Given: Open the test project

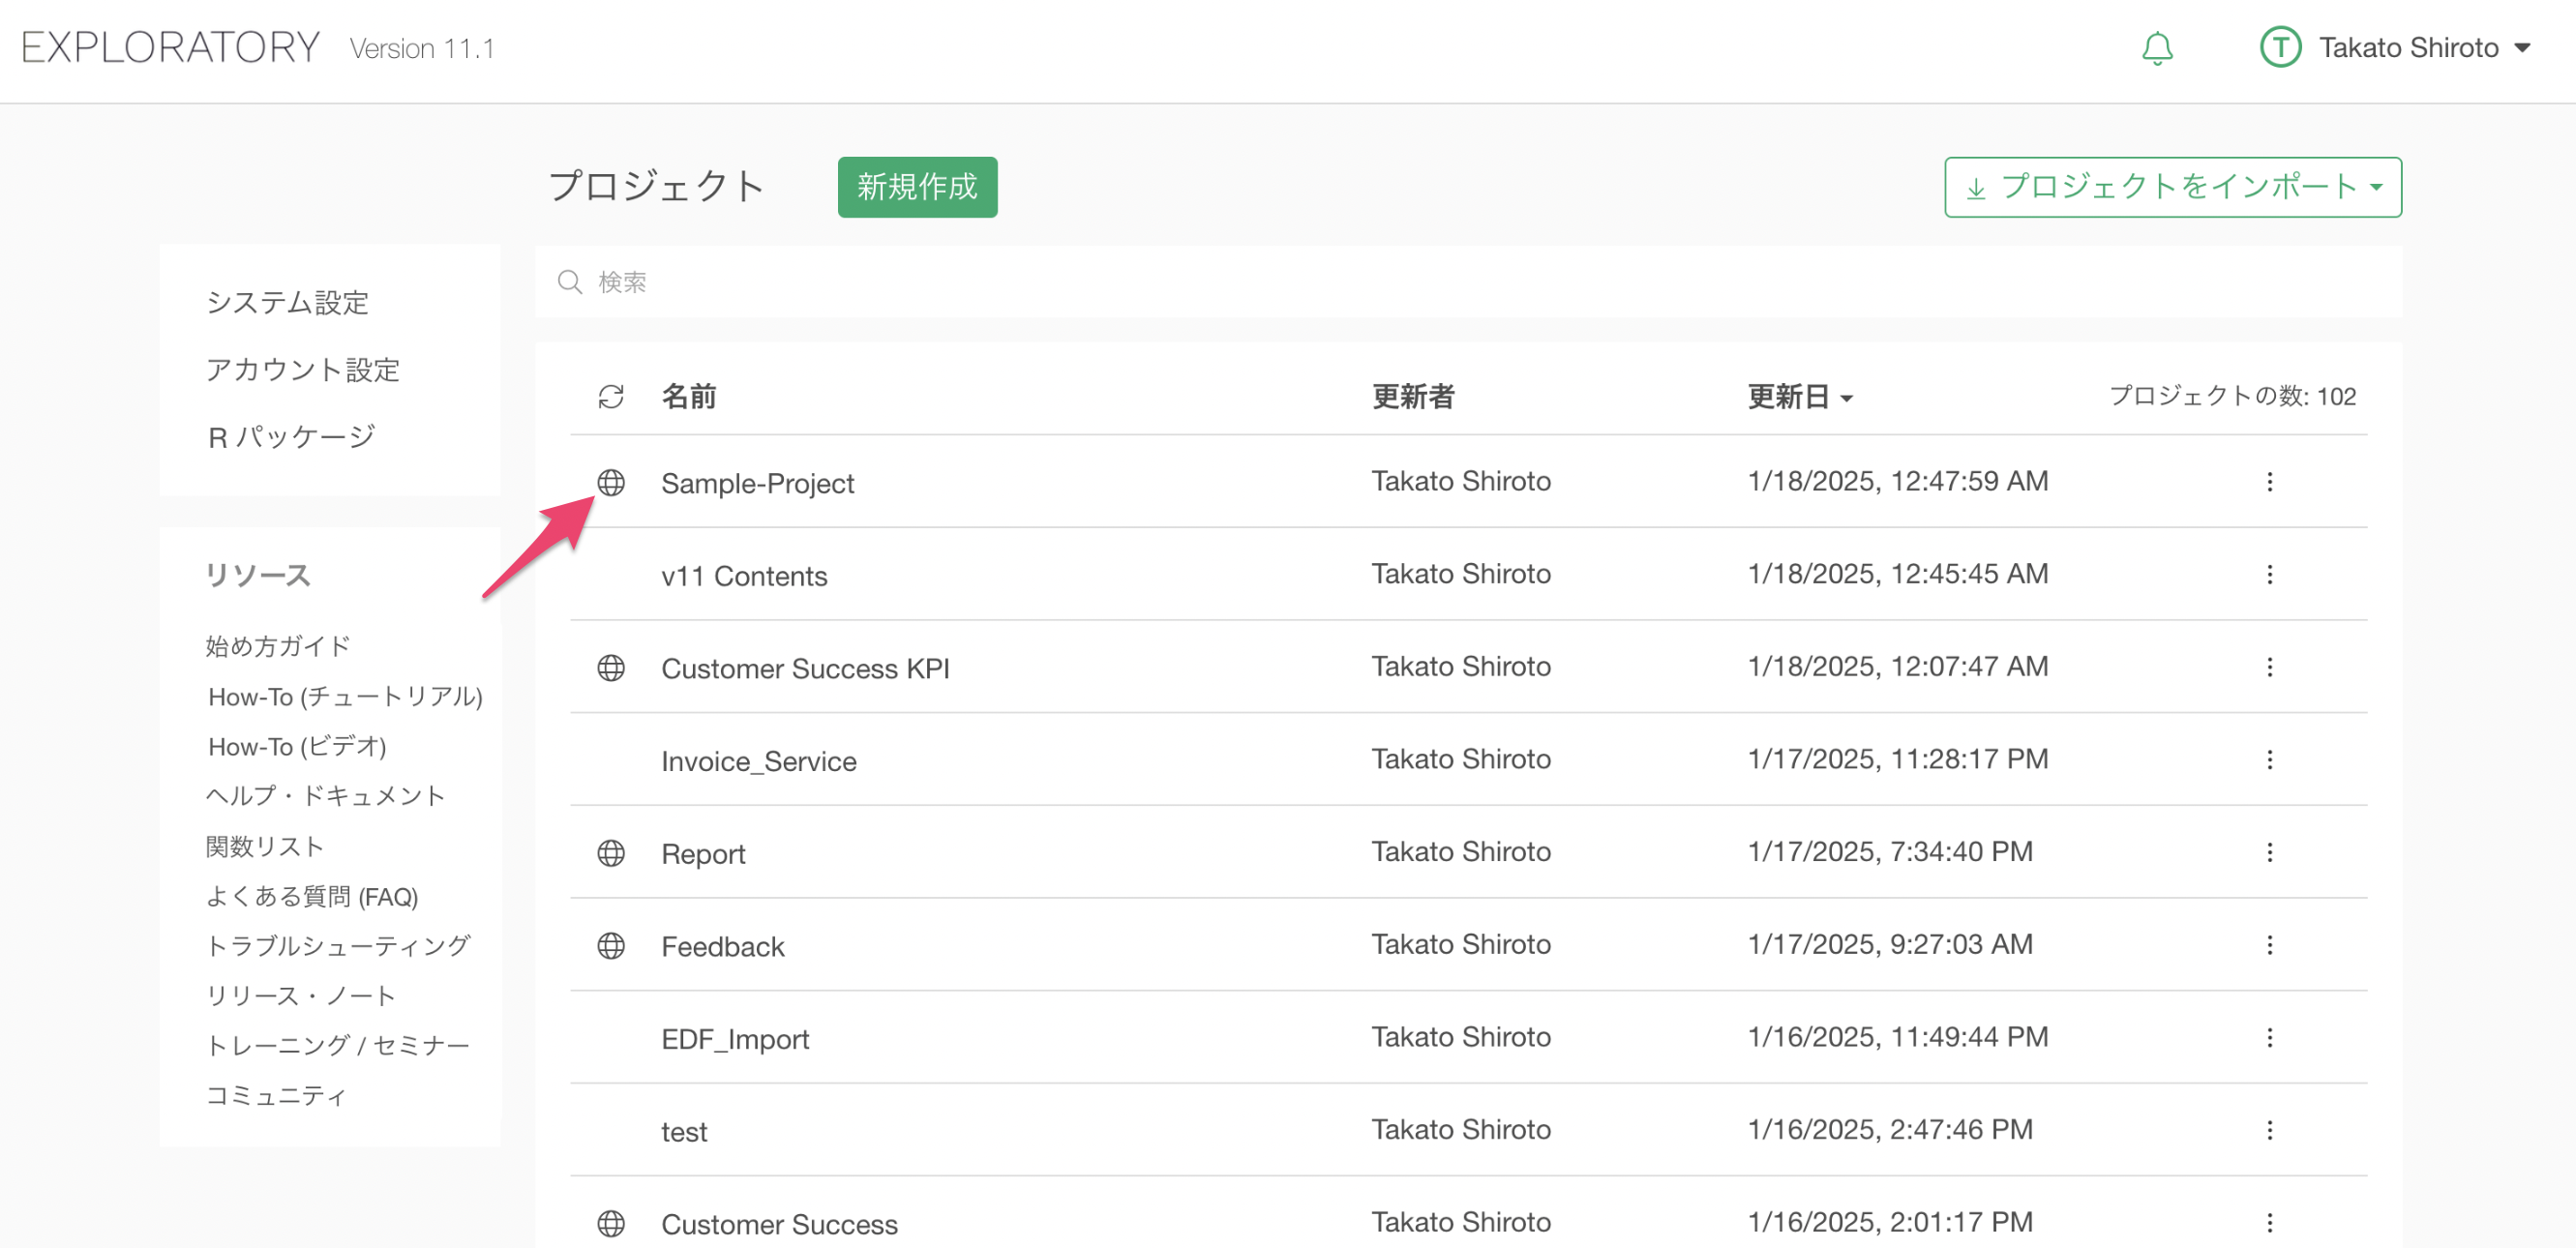Looking at the screenshot, I should (684, 1132).
